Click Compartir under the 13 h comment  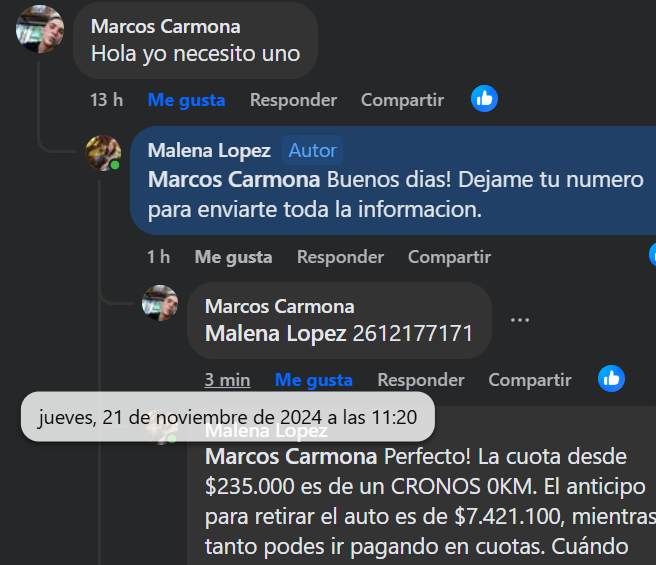point(402,100)
